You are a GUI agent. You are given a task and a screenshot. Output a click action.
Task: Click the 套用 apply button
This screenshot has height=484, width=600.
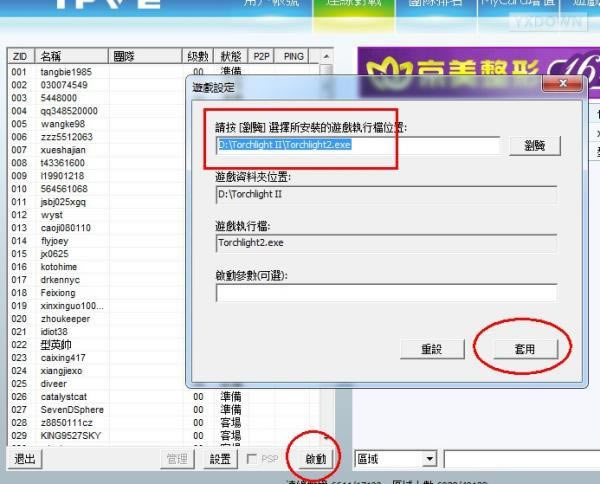coord(523,349)
